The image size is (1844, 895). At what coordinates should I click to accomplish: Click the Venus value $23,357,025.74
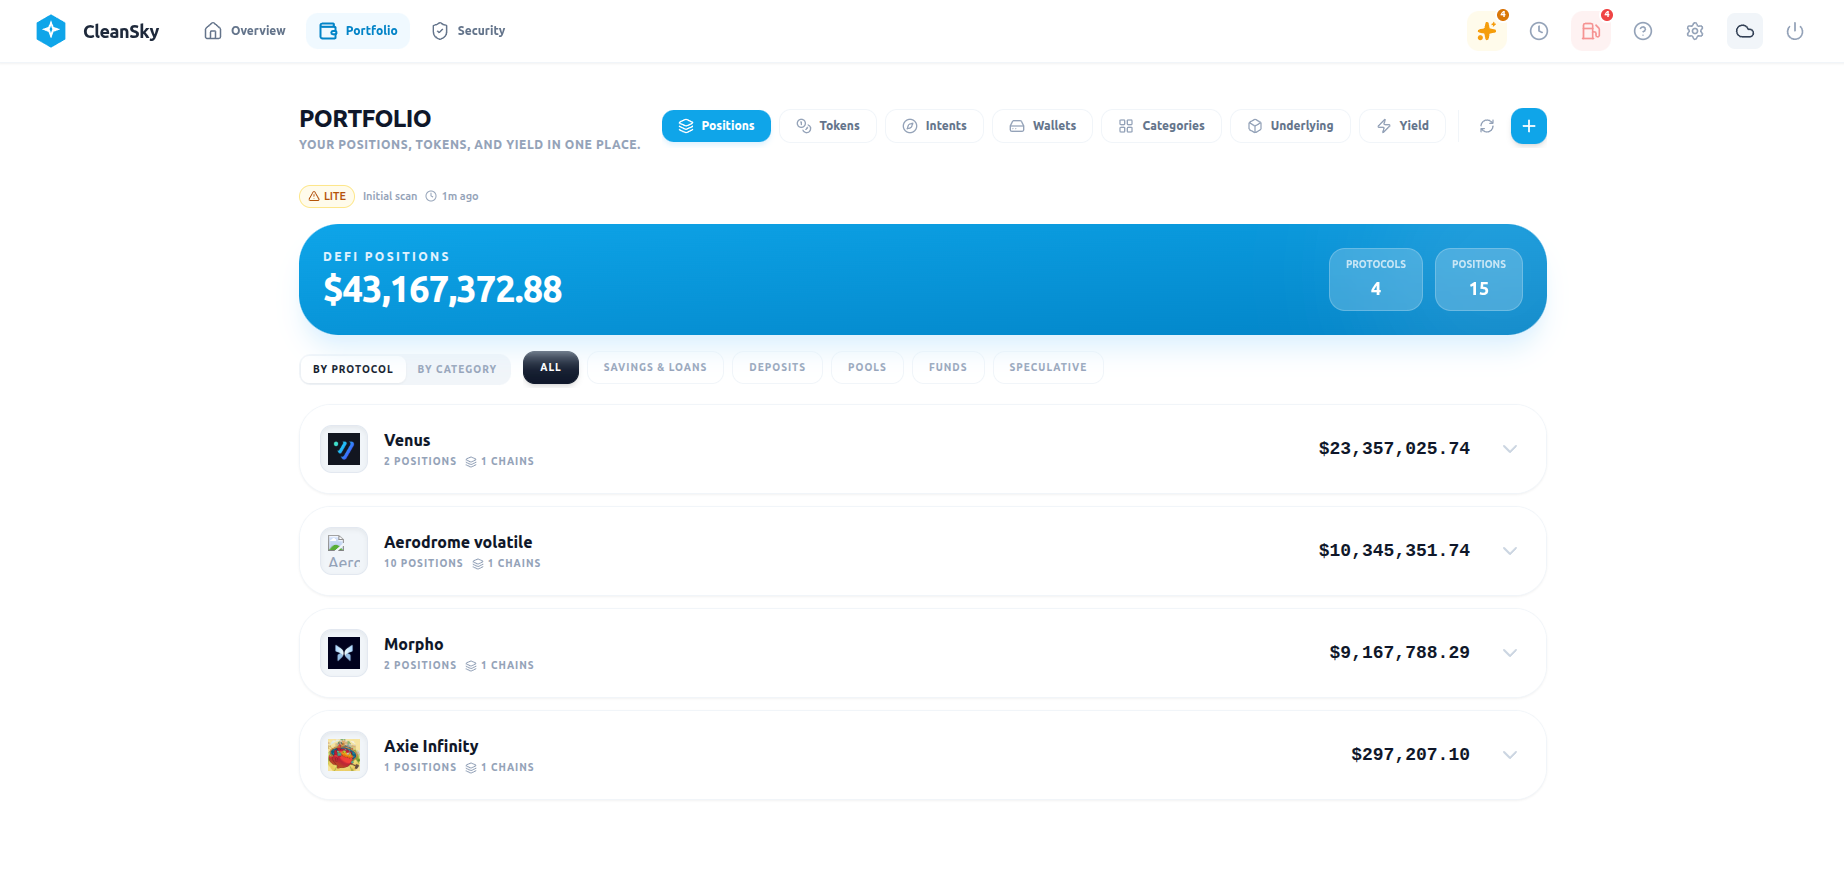tap(1394, 448)
